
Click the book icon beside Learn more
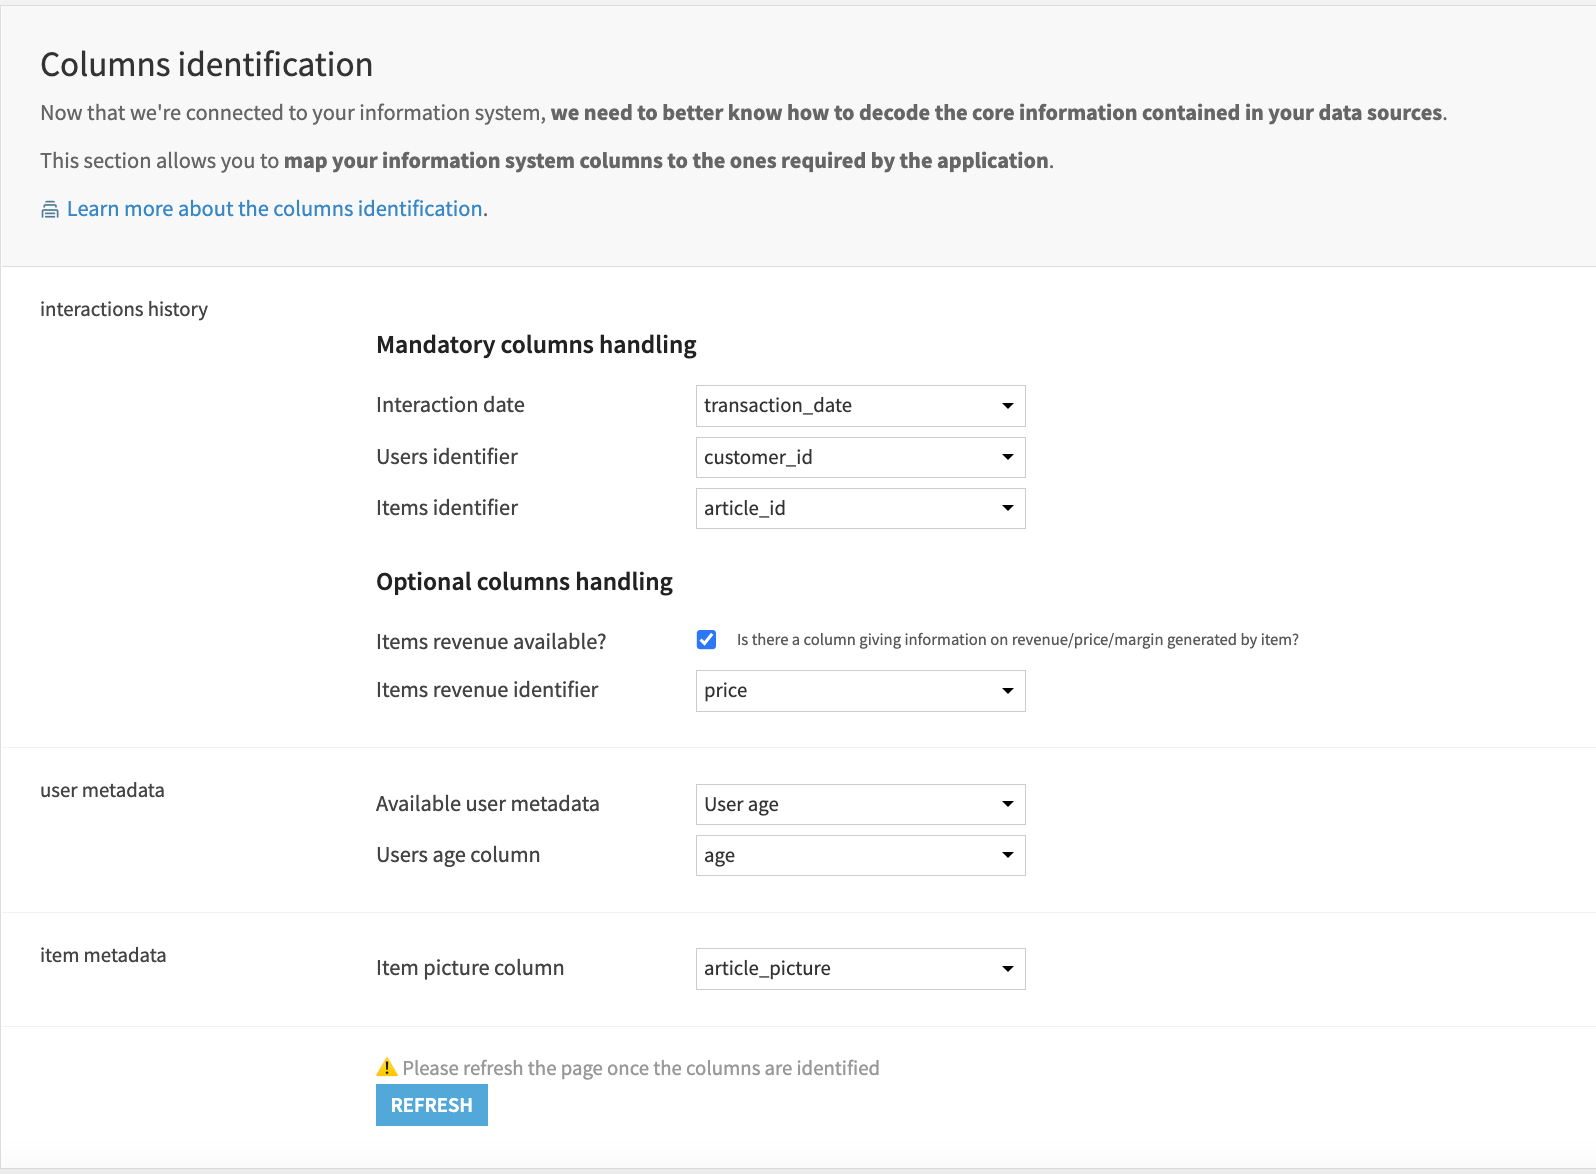(x=50, y=209)
